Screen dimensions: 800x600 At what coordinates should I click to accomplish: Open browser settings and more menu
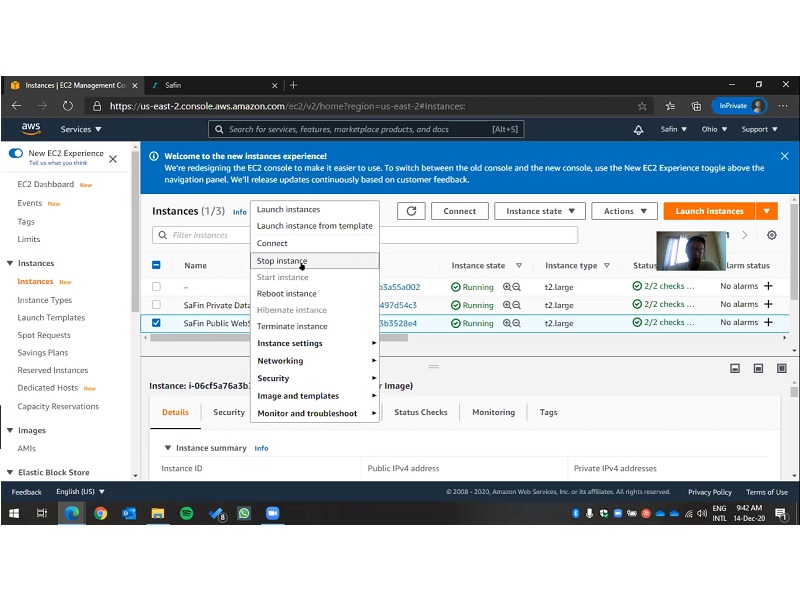[x=783, y=106]
